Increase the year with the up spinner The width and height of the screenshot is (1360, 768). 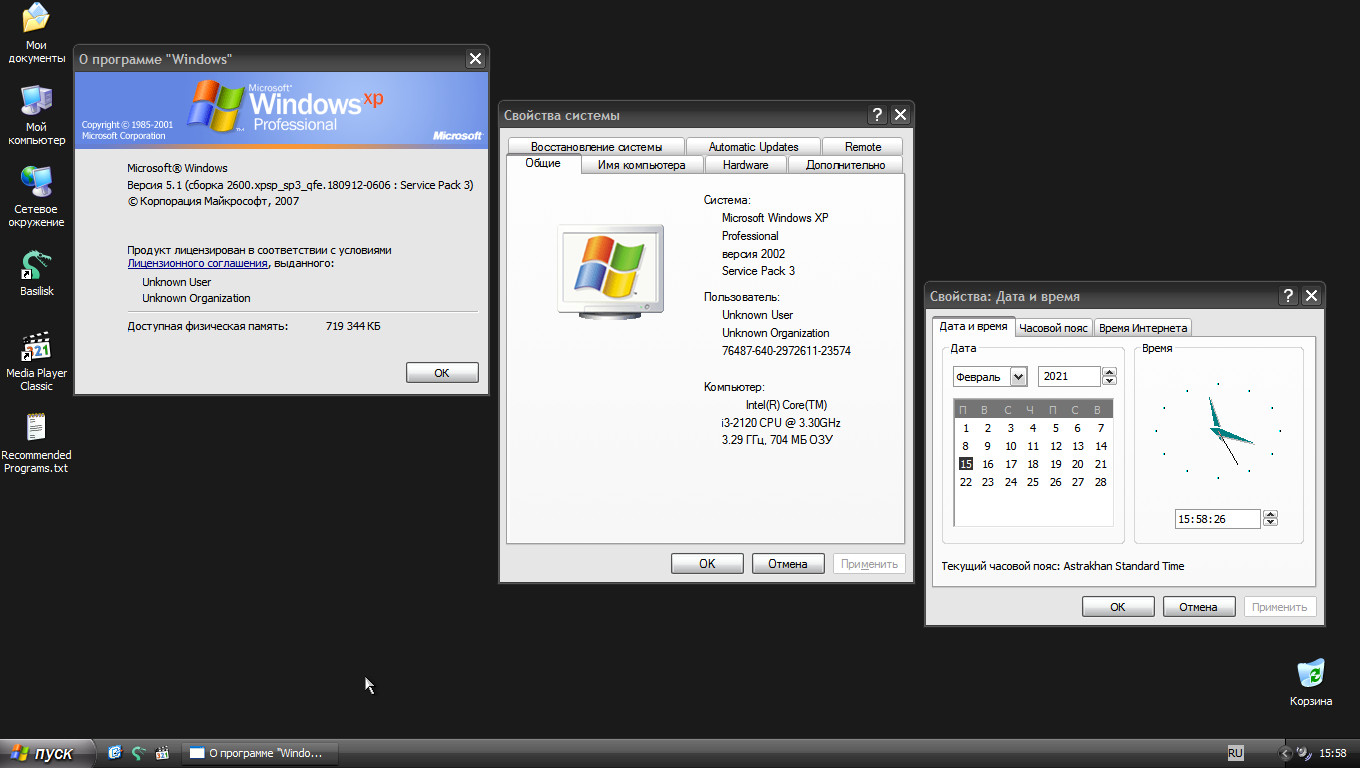(x=1109, y=372)
